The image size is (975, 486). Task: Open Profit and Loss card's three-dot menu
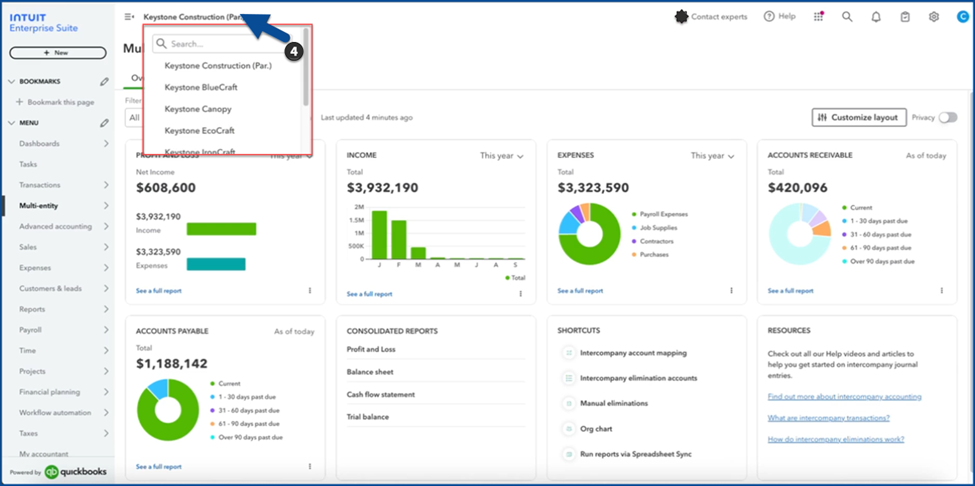310,290
